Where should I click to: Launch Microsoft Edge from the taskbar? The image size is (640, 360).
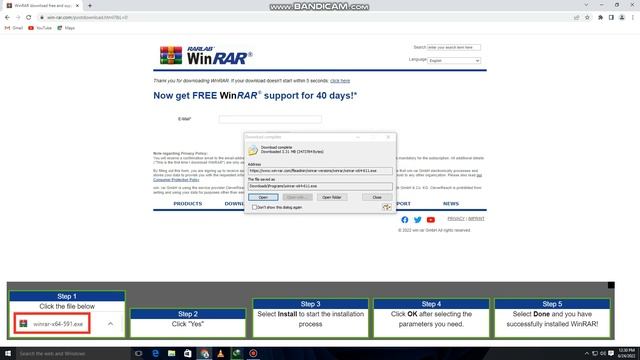tap(156, 353)
